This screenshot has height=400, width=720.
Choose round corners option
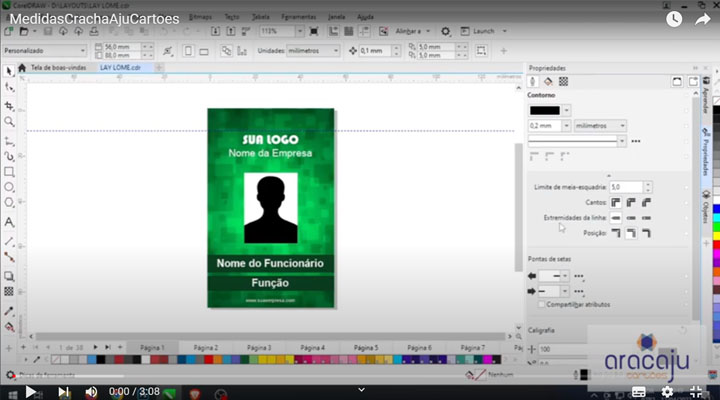pyautogui.click(x=631, y=203)
